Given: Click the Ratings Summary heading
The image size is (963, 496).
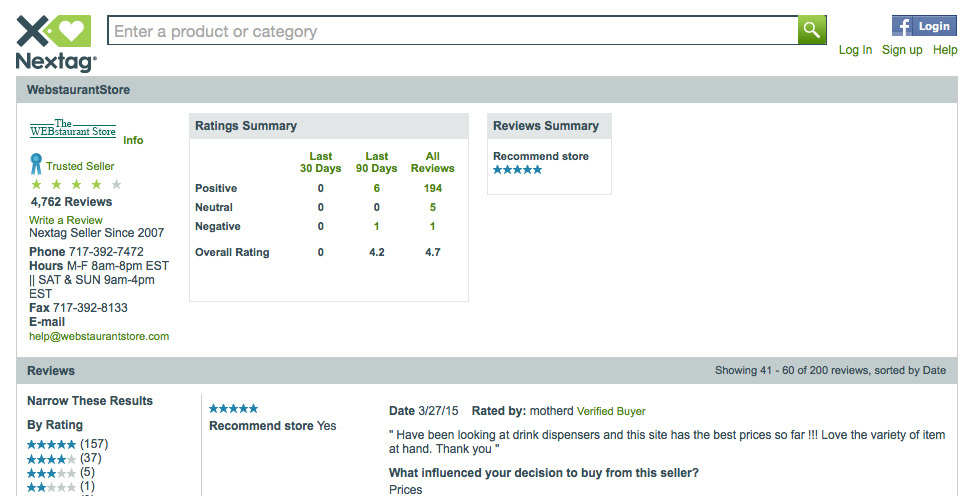Looking at the screenshot, I should tap(246, 126).
